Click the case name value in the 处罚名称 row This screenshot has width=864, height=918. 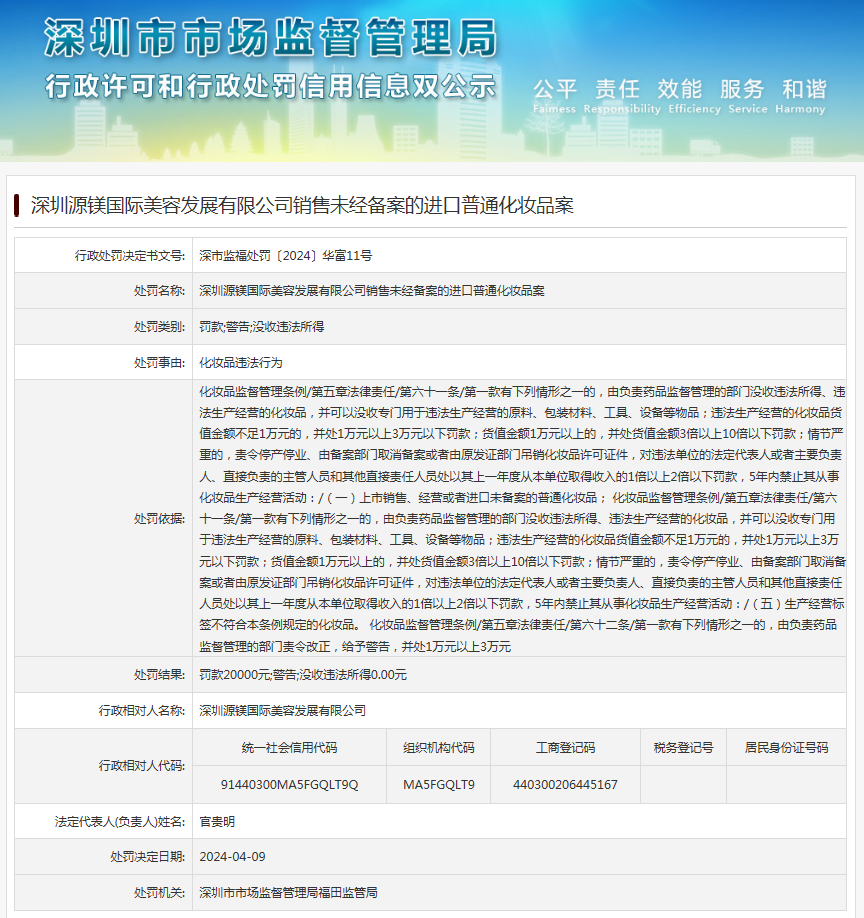372,290
